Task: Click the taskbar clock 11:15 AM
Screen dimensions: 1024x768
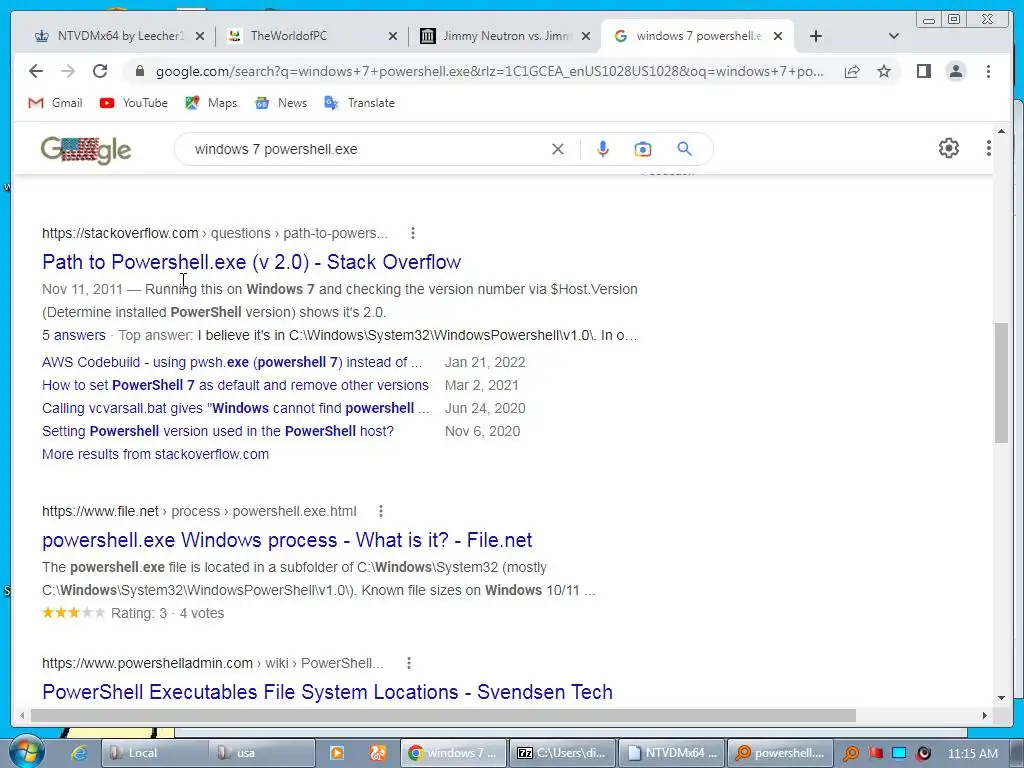Action: (x=972, y=754)
